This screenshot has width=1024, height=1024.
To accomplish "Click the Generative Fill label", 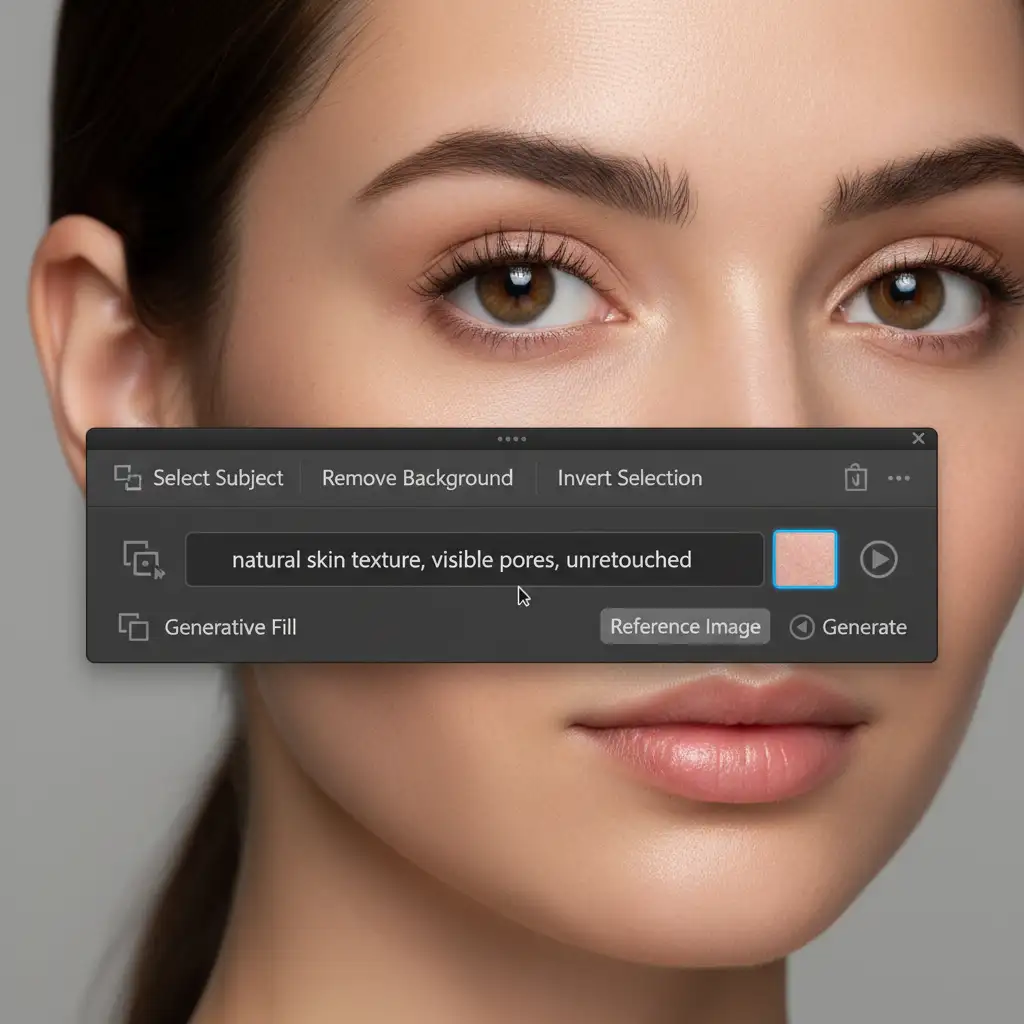I will tap(230, 627).
